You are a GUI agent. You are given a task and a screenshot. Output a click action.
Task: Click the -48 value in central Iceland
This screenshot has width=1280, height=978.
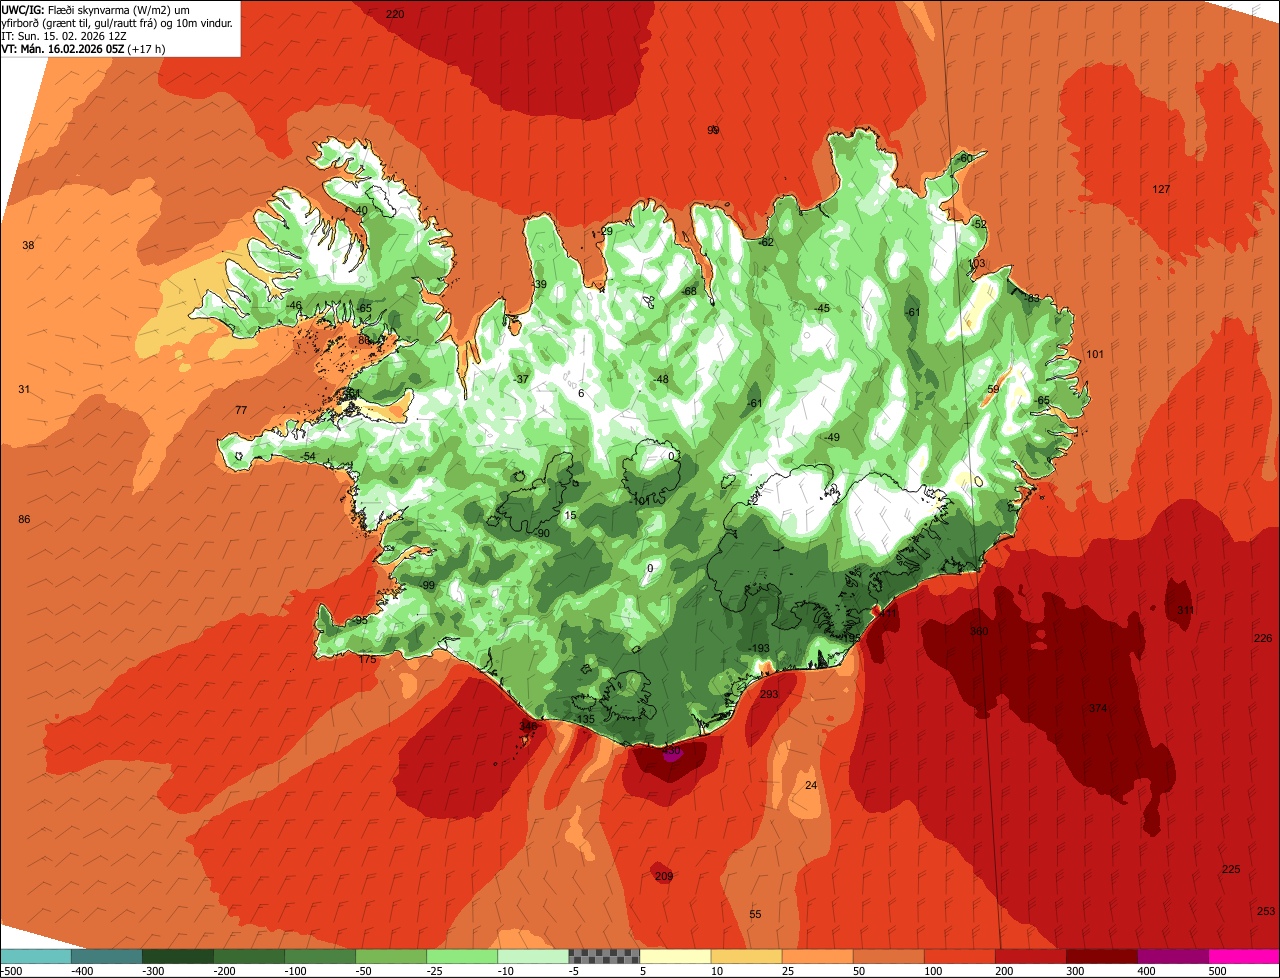[x=661, y=380]
